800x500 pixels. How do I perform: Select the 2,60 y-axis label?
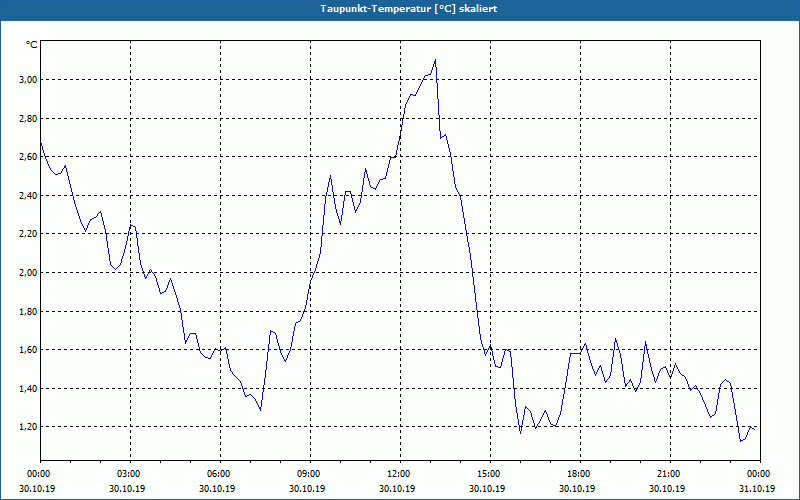pyautogui.click(x=29, y=157)
